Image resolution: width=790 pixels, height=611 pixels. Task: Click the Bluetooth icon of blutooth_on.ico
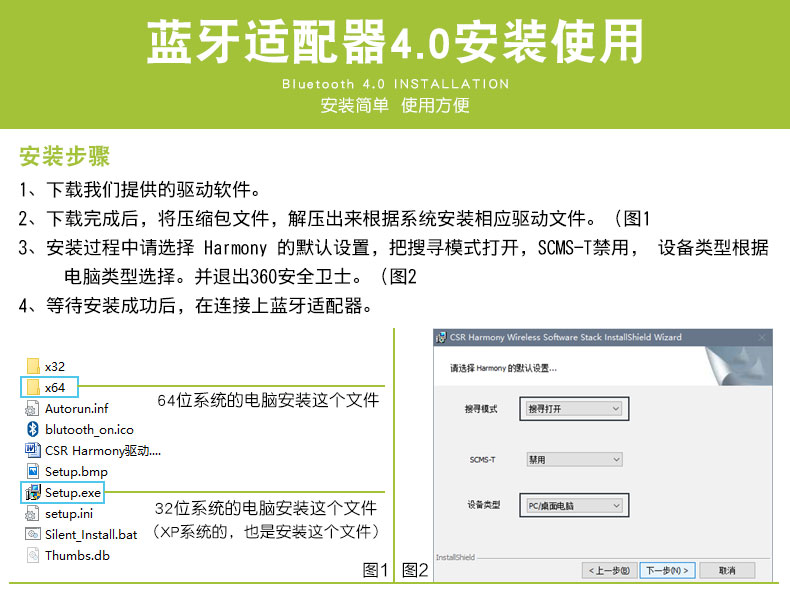33,429
